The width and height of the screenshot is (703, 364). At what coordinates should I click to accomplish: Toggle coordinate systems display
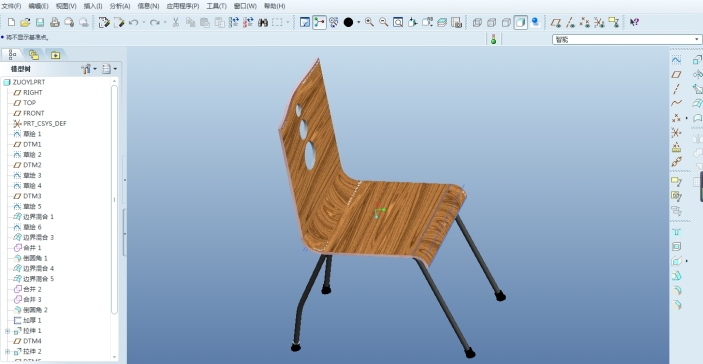[599, 22]
